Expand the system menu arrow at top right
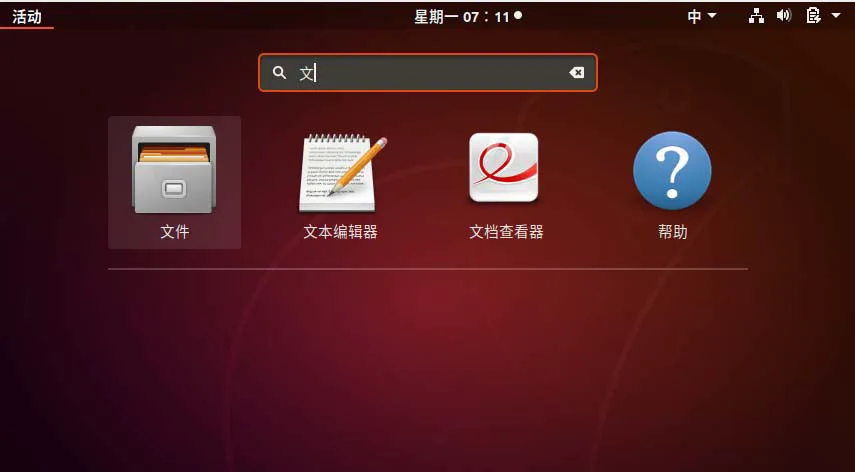The width and height of the screenshot is (855, 472). [836, 15]
